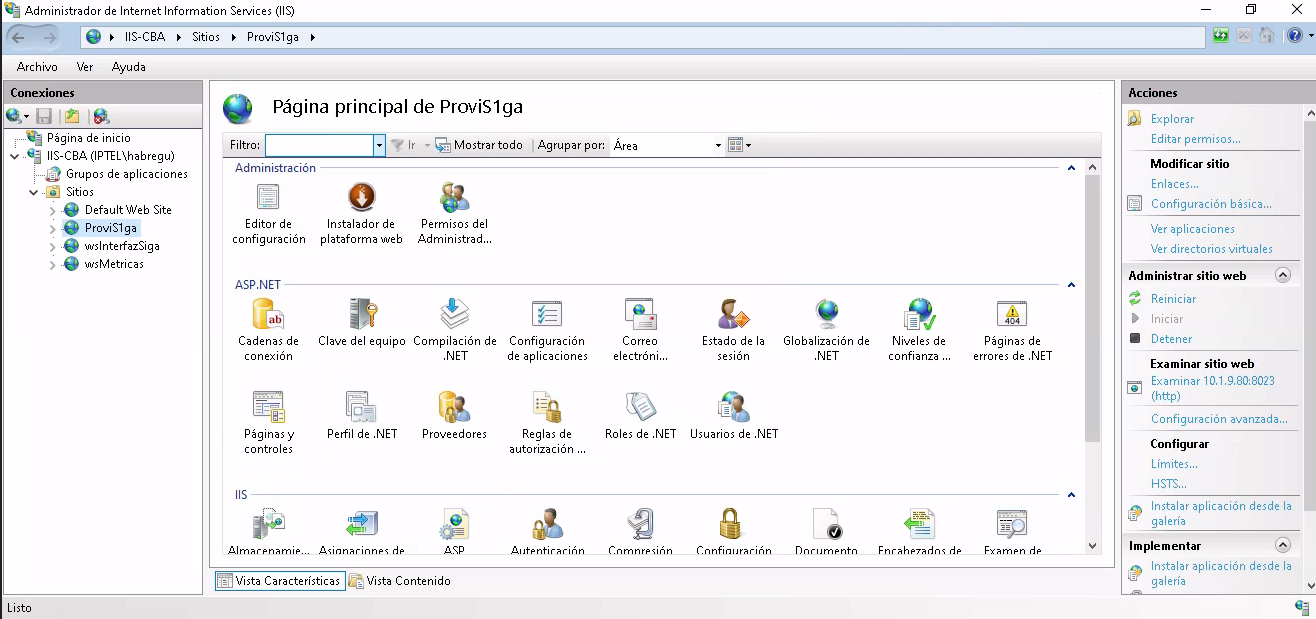Open Cadenas de conexión
Image resolution: width=1316 pixels, height=619 pixels.
click(268, 331)
